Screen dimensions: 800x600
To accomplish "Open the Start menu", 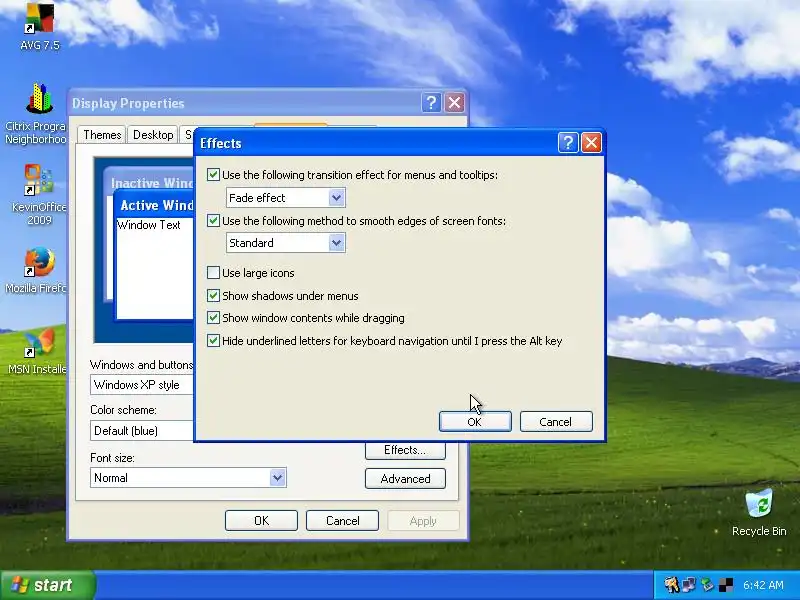I will (47, 585).
